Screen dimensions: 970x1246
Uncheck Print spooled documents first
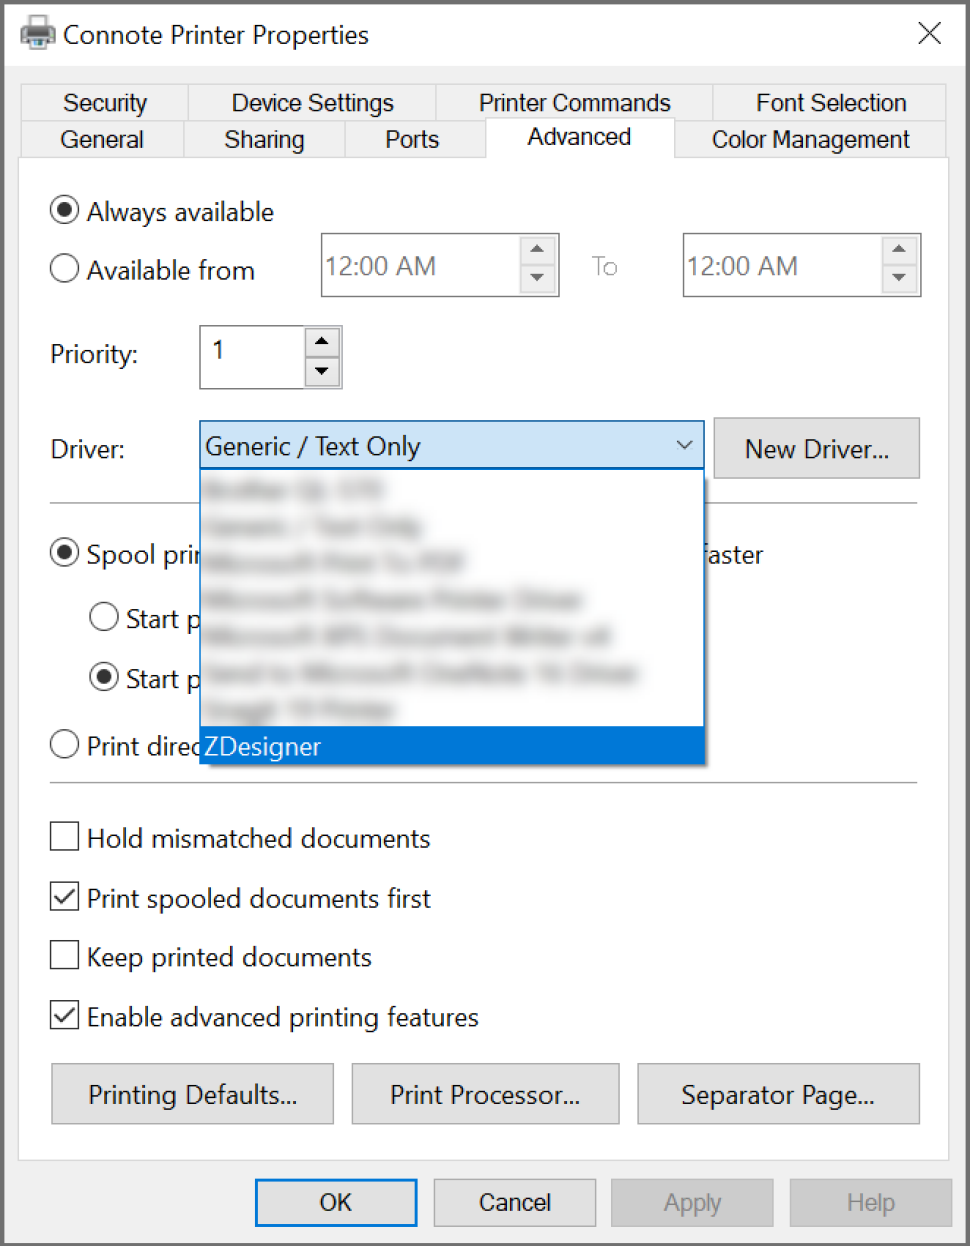[63, 896]
